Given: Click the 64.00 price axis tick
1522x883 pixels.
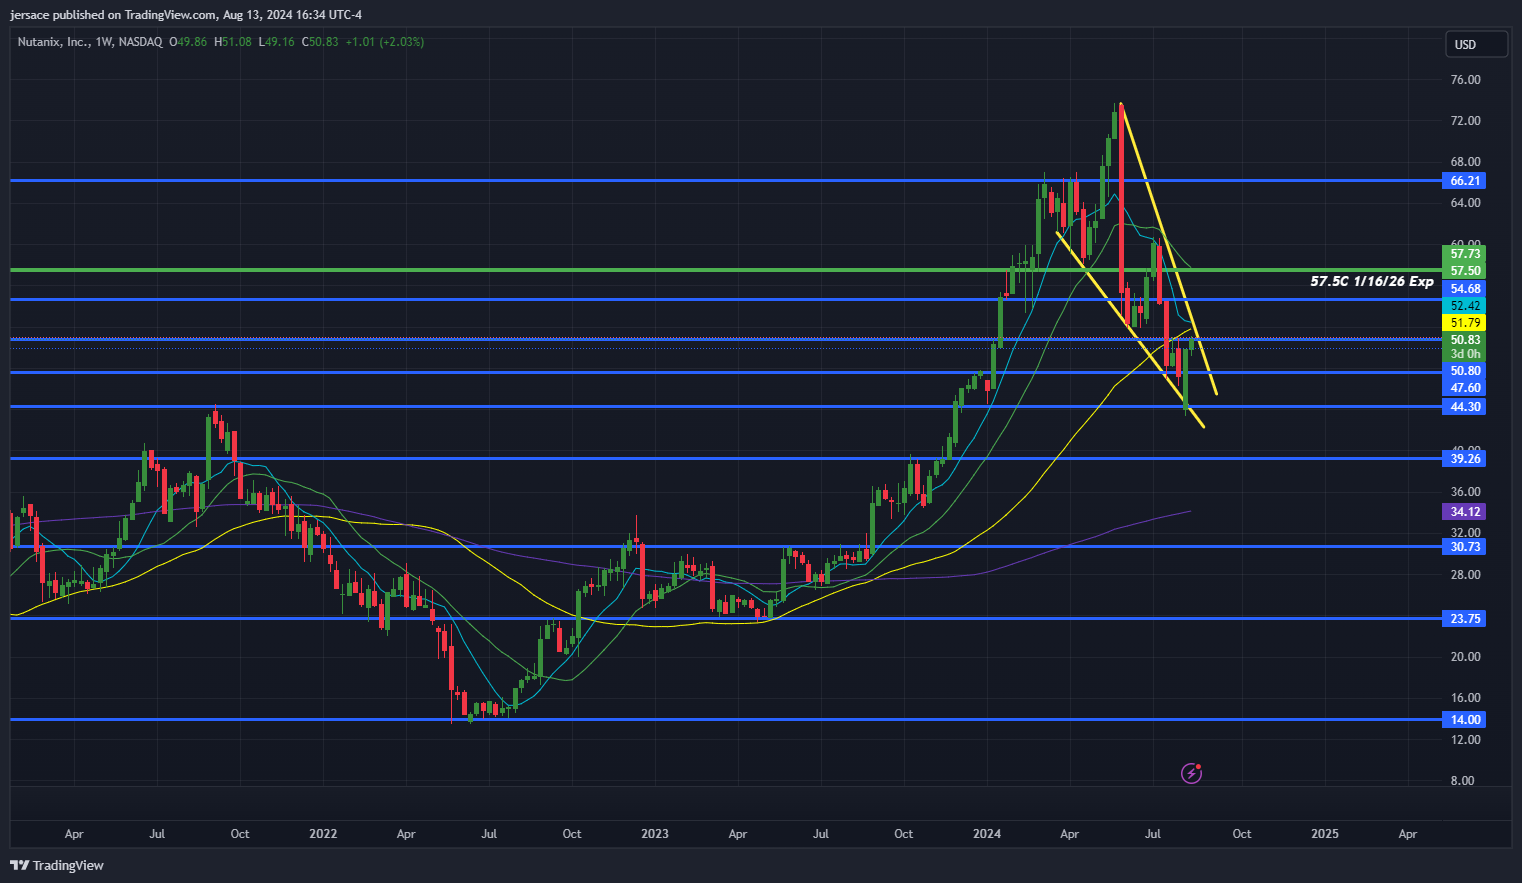Looking at the screenshot, I should pos(1465,203).
